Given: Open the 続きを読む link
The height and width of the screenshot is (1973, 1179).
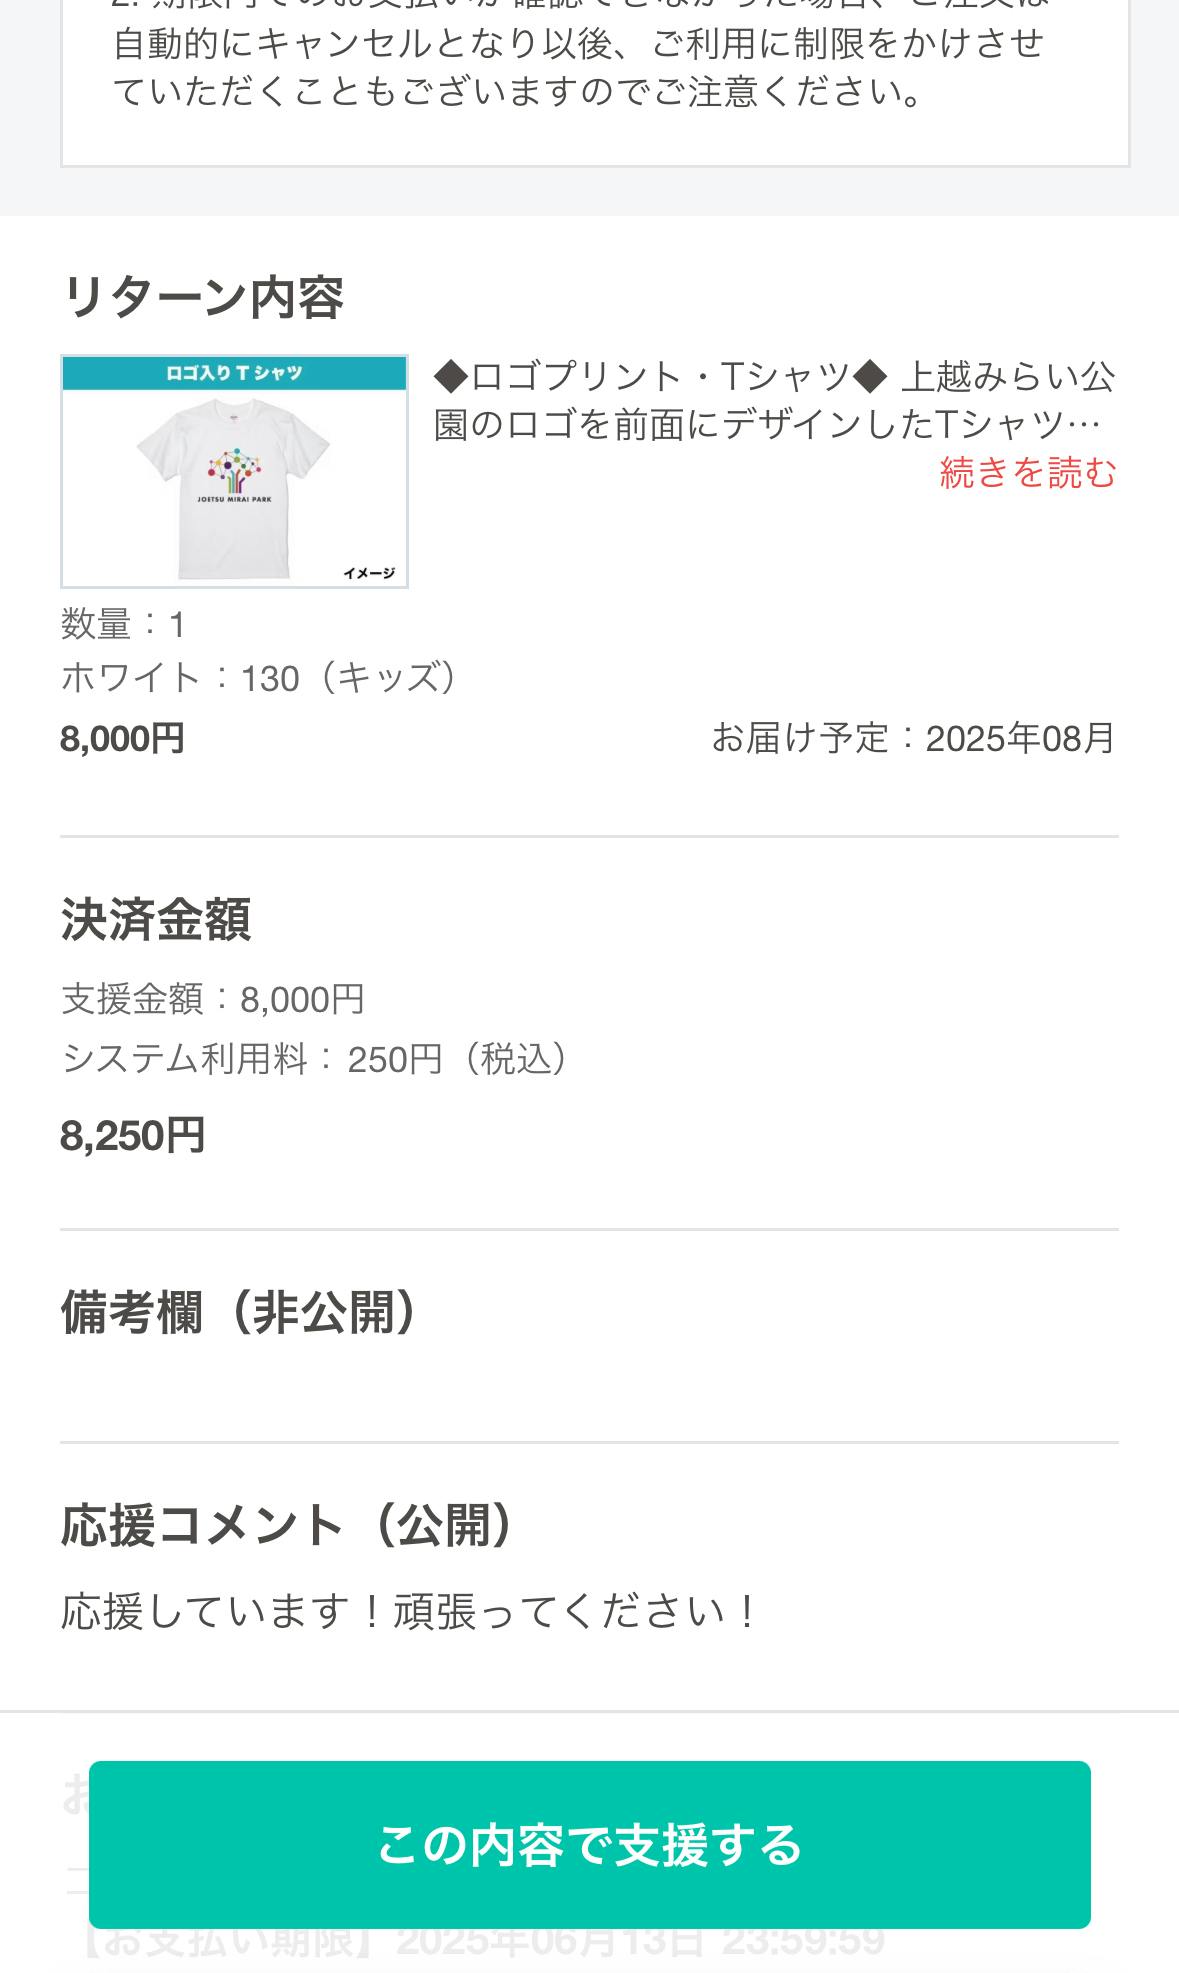Looking at the screenshot, I should point(1027,473).
